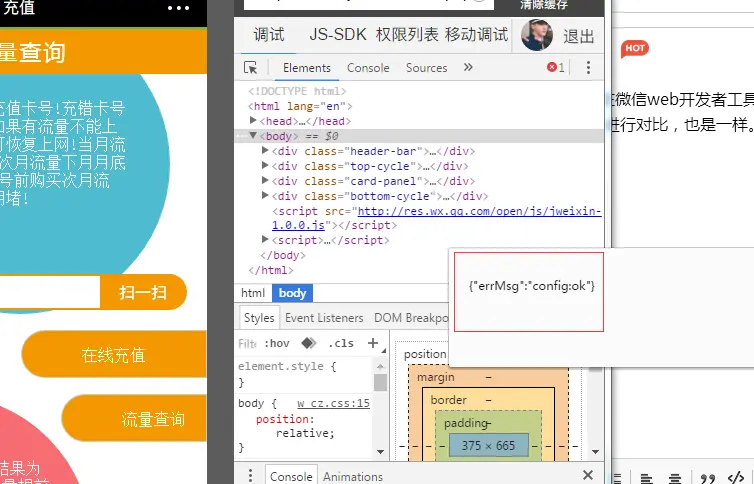
Task: Click the box model pane scroll-down arrow
Action: tap(595, 452)
